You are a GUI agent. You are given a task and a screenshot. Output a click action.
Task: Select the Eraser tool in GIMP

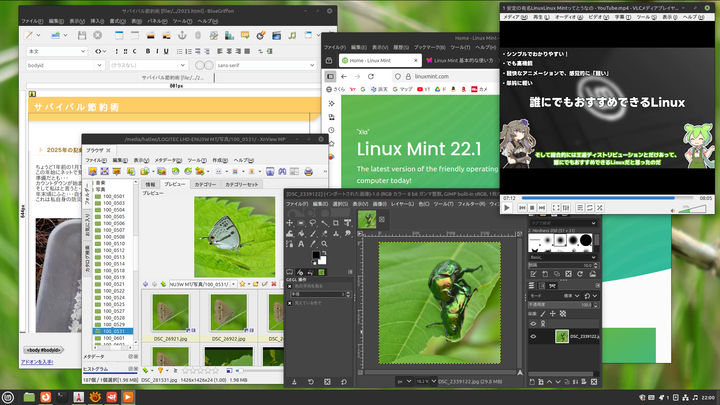[x=324, y=233]
